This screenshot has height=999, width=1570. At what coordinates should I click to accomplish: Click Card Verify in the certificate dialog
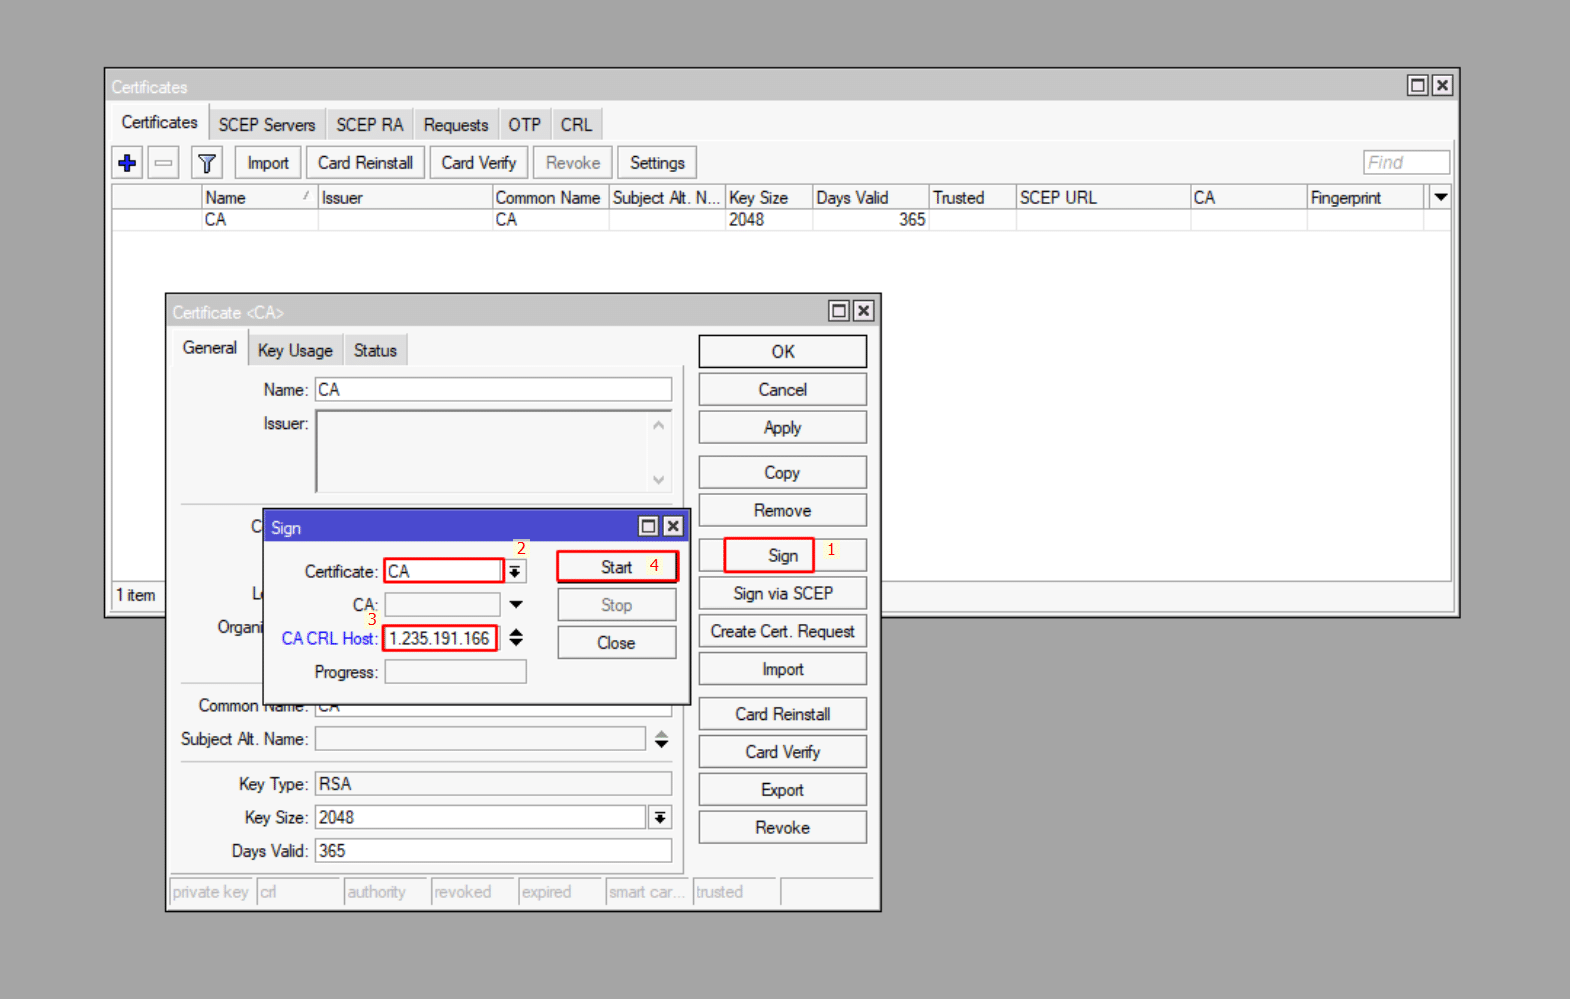point(783,752)
